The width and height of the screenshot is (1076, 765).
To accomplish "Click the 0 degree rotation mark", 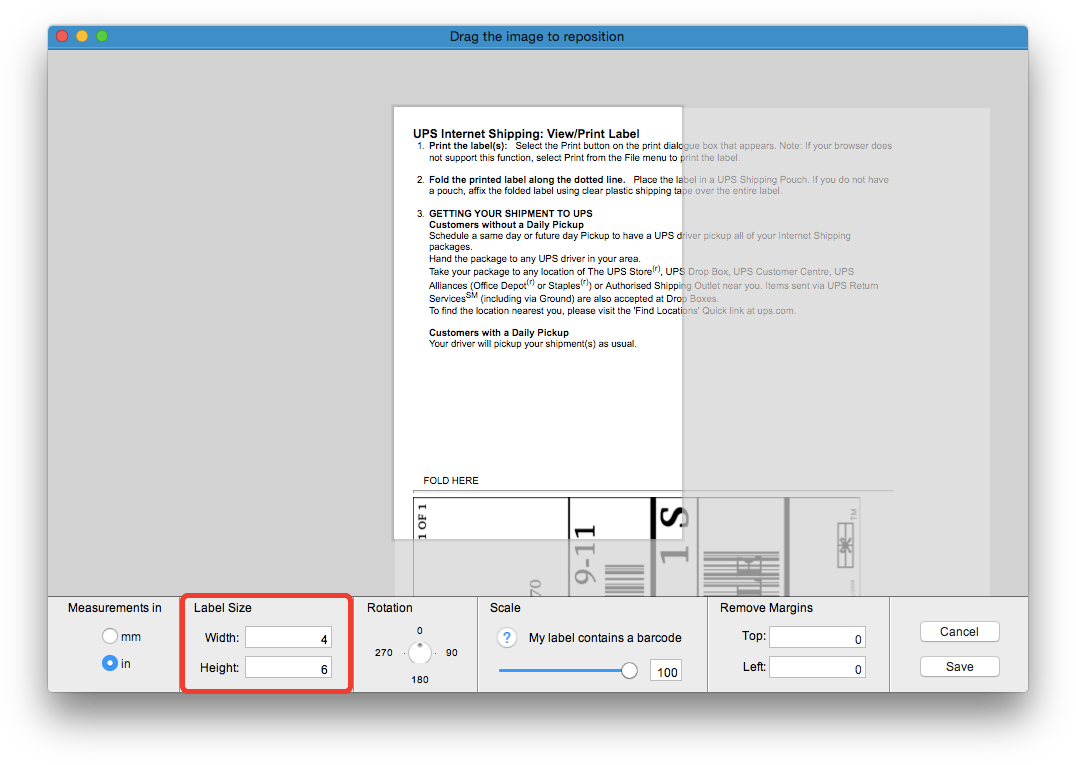I will (420, 630).
